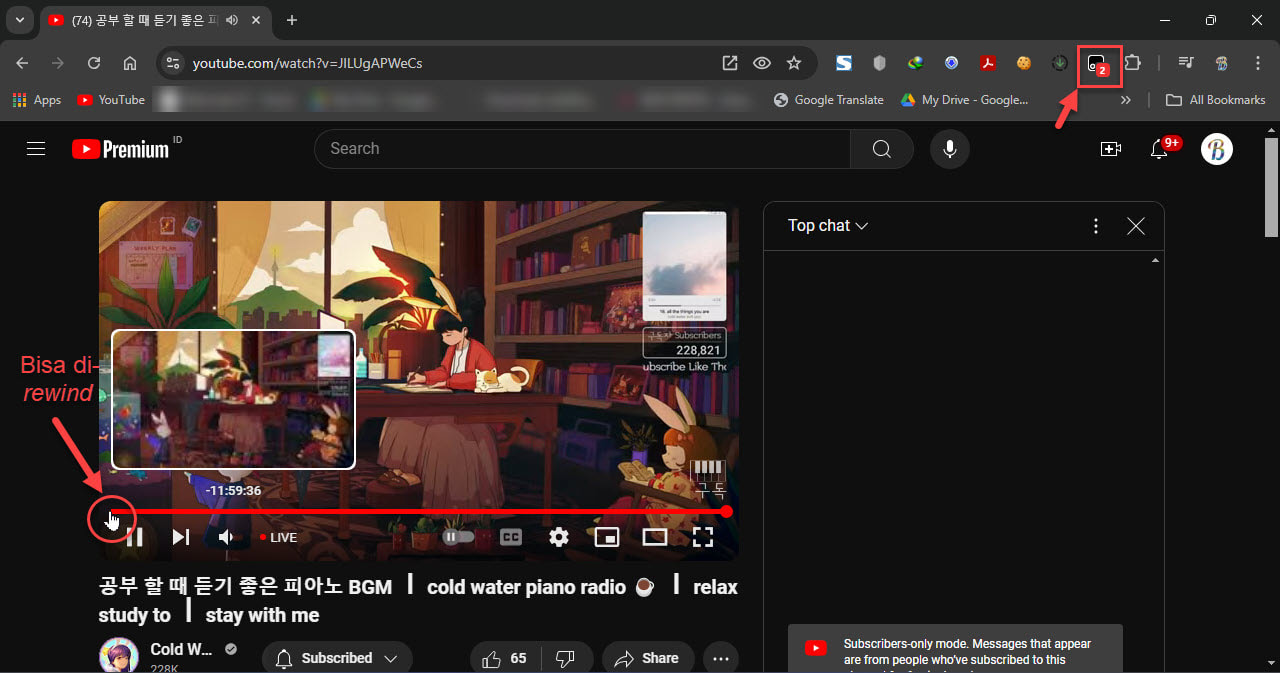Switch to theater mode
The height and width of the screenshot is (673, 1280).
click(x=655, y=537)
